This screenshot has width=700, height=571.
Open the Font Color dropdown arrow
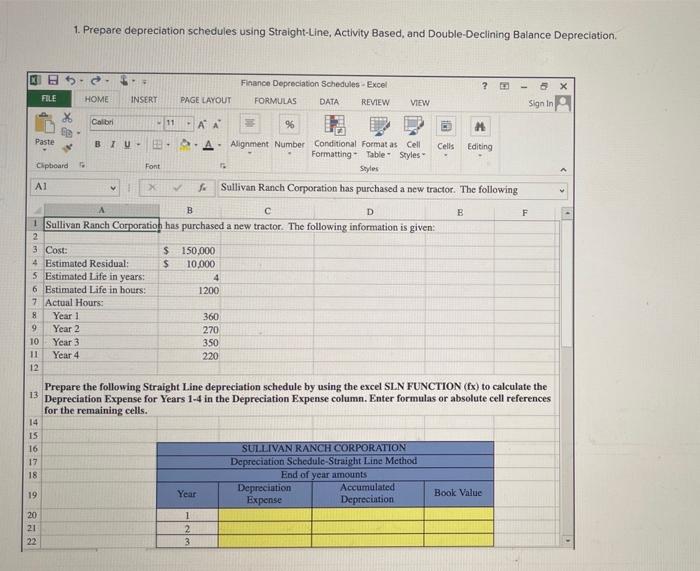[219, 145]
